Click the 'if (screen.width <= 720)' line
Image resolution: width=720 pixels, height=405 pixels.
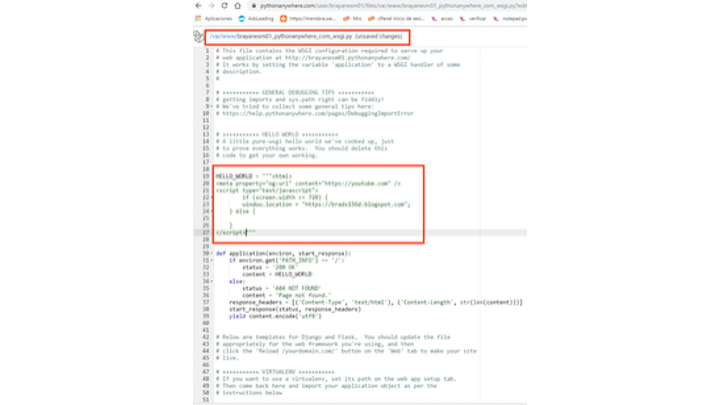285,197
